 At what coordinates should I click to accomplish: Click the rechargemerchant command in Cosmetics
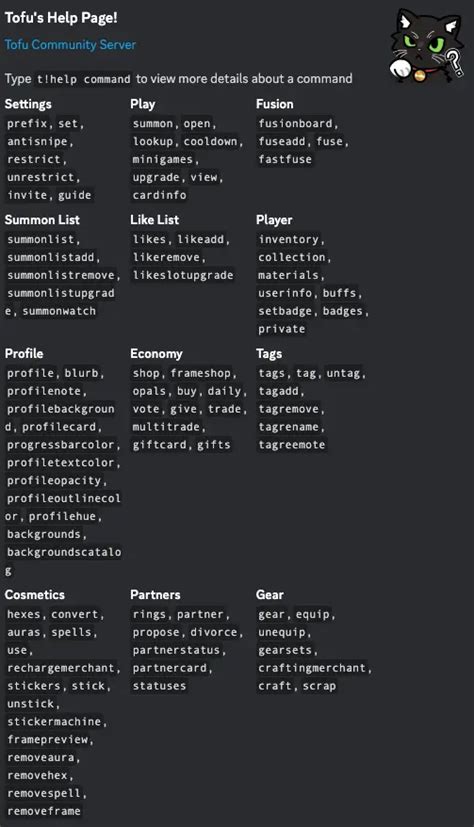click(60, 668)
